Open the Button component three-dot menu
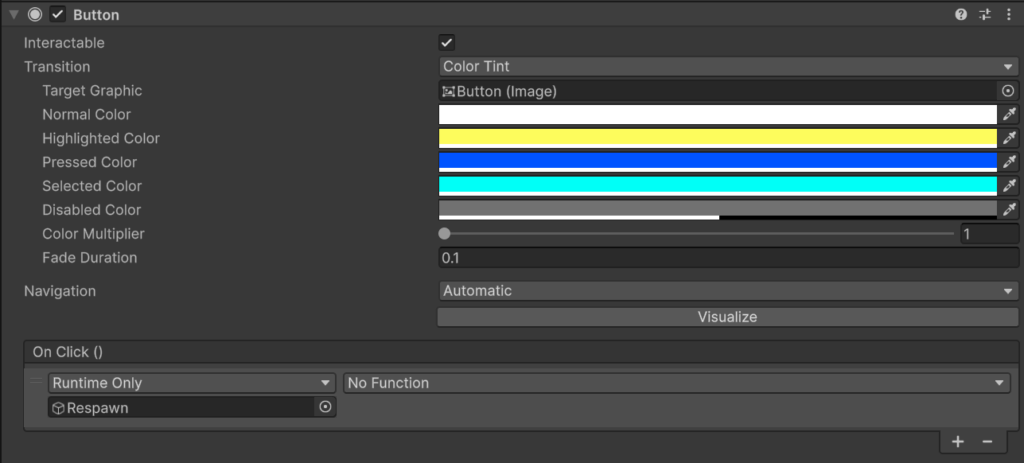 pyautogui.click(x=1008, y=14)
